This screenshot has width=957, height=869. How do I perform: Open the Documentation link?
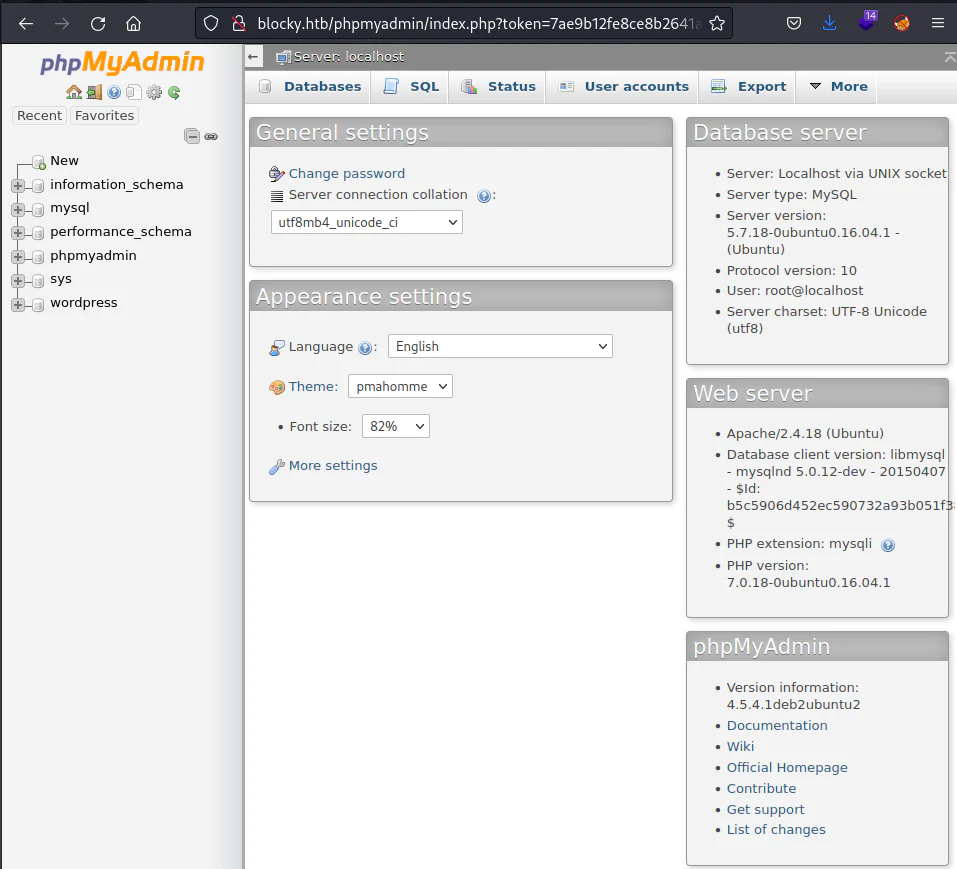777,726
